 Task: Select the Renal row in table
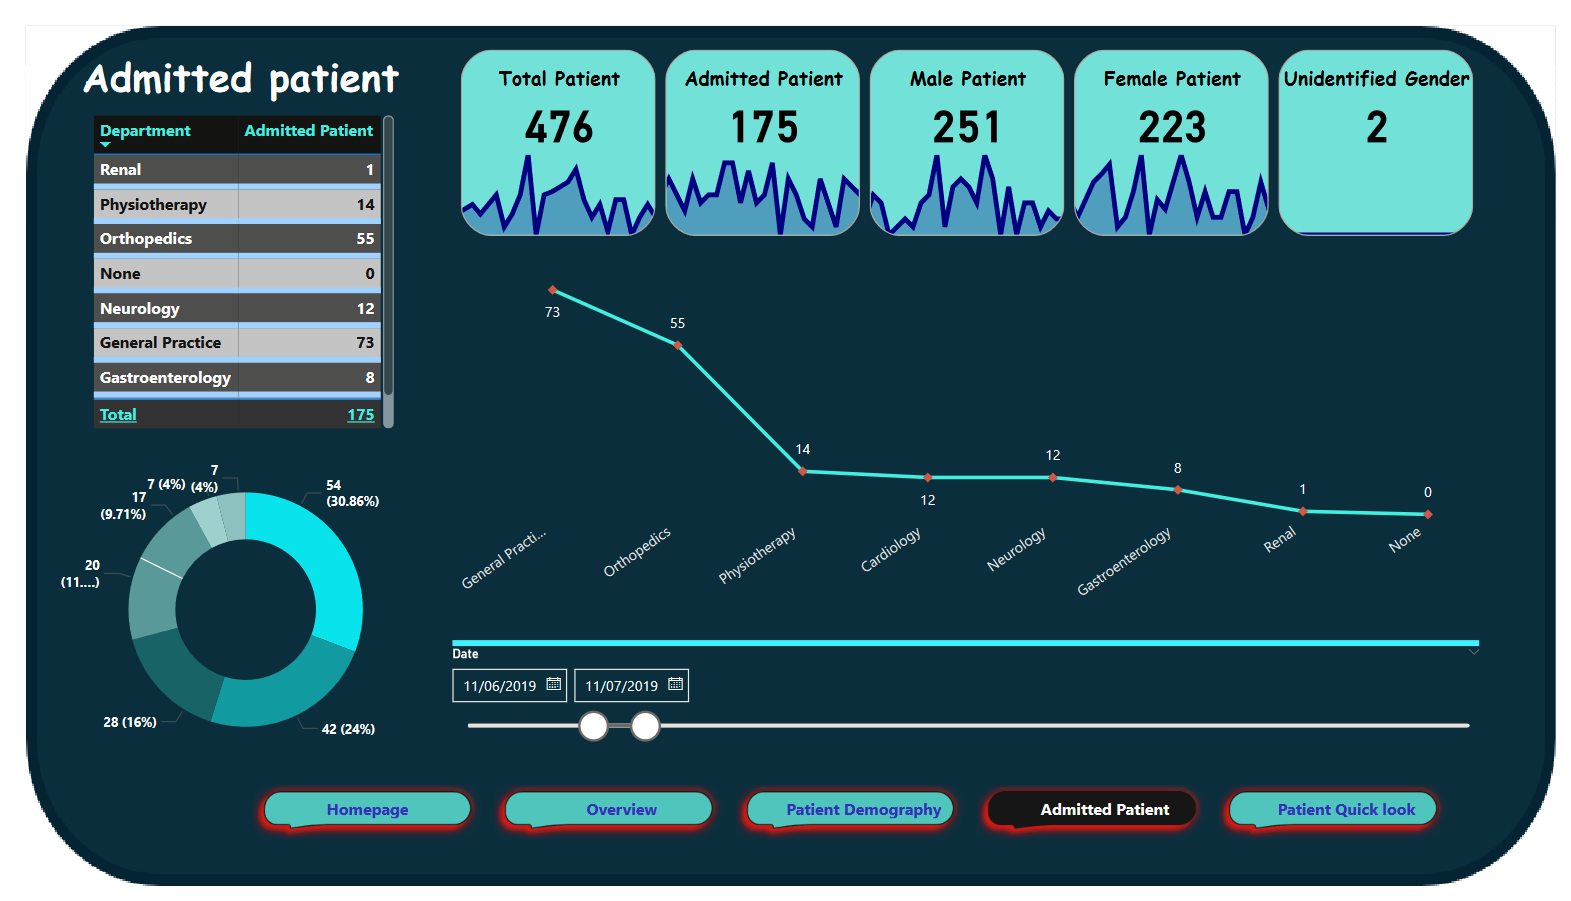[237, 170]
